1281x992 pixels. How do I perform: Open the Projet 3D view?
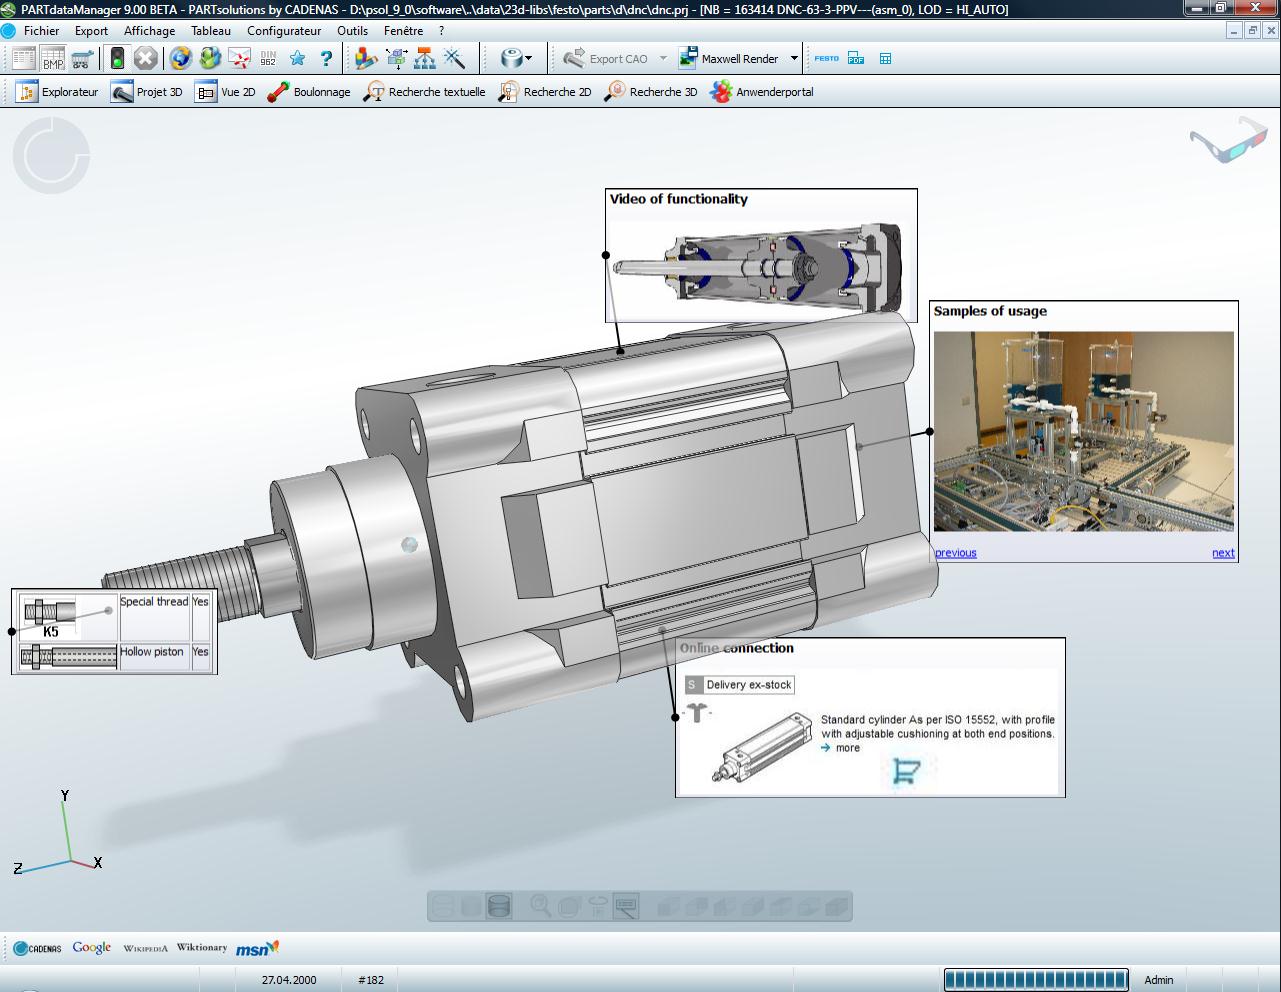coord(146,92)
